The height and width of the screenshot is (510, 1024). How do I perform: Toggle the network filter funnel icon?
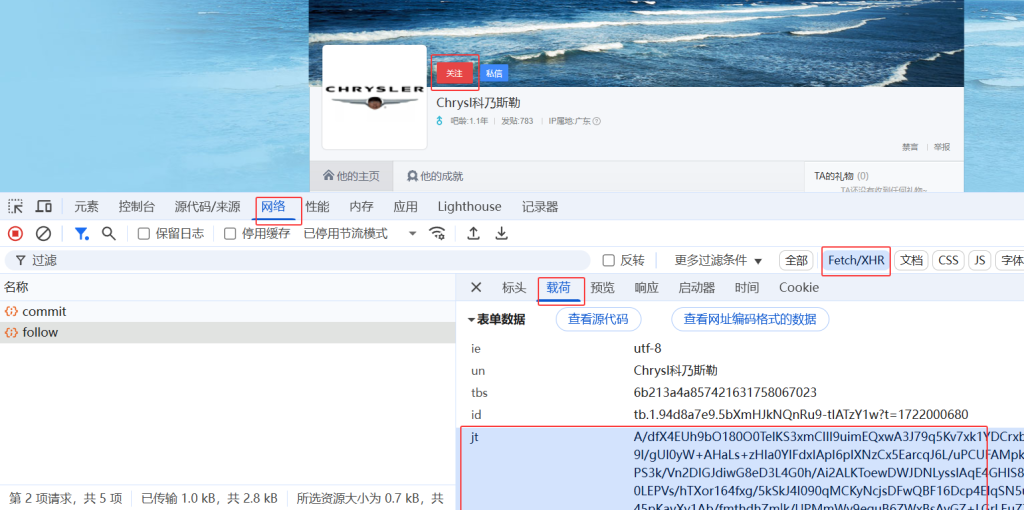click(82, 233)
